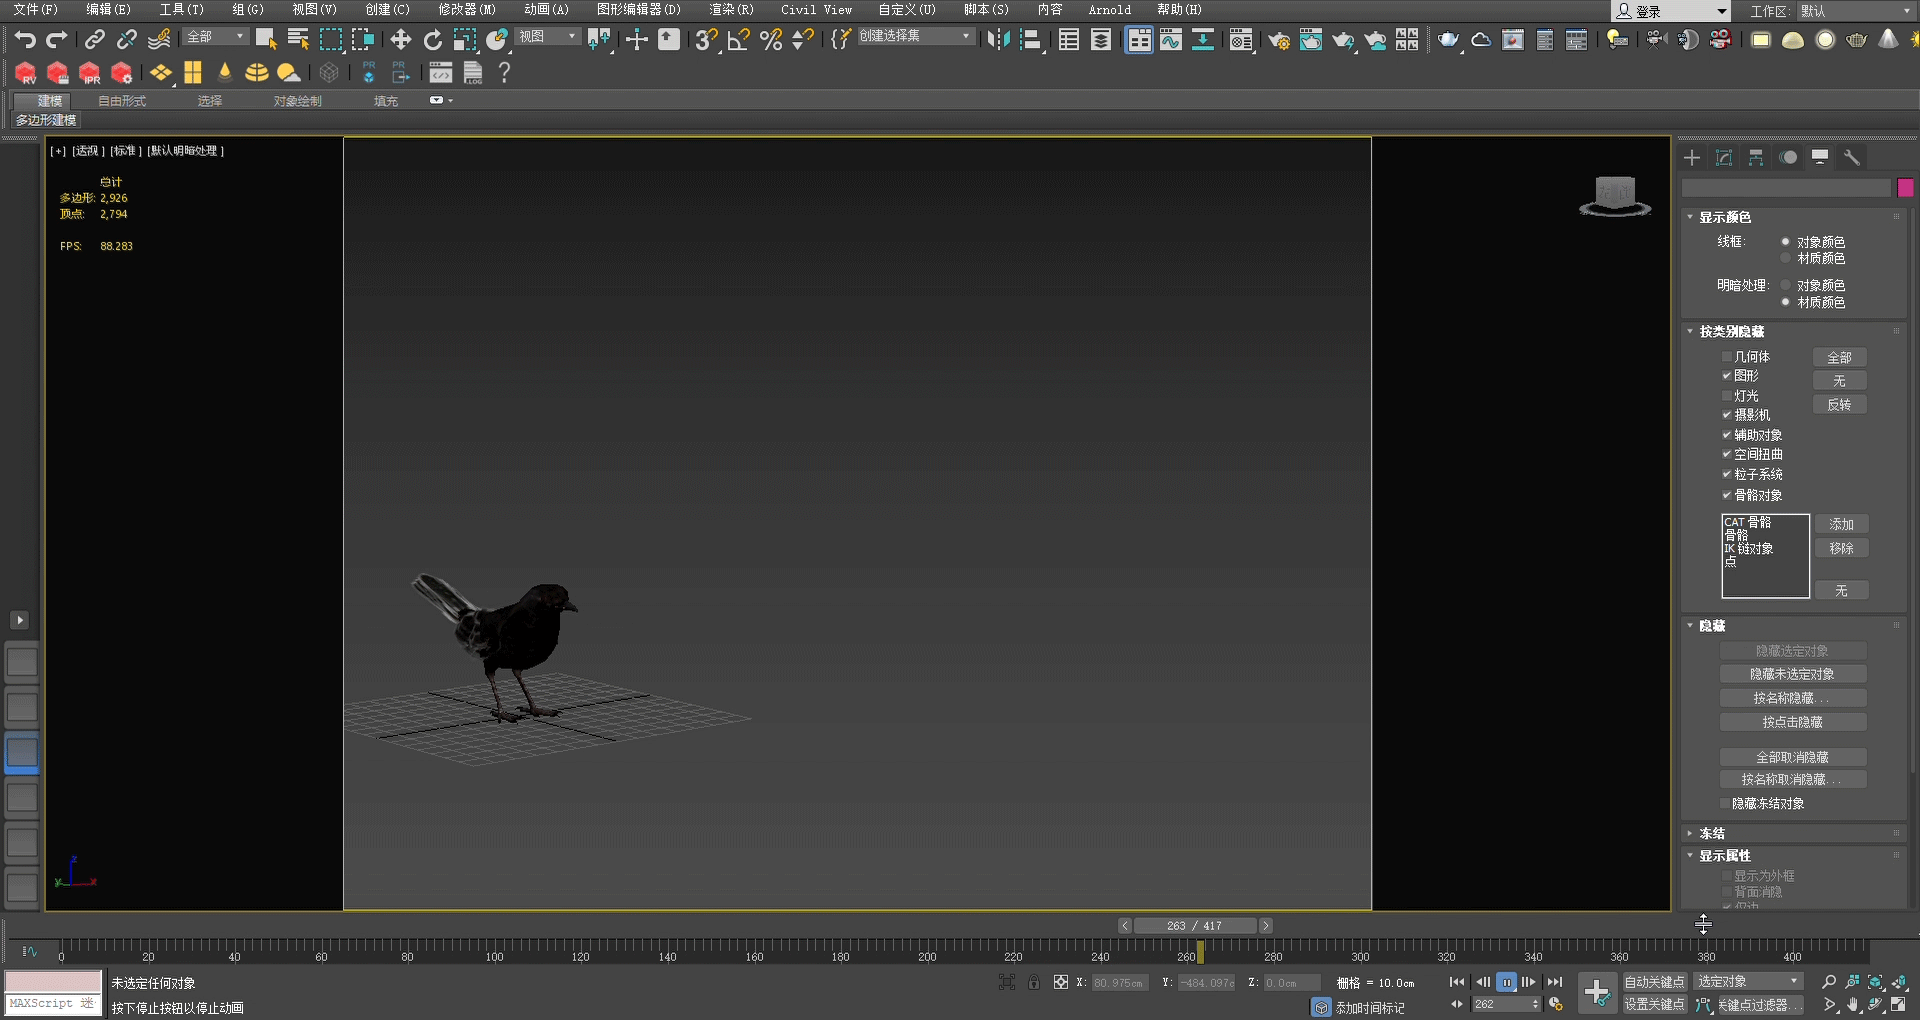Open the Render Setup dialog

coord(1278,40)
